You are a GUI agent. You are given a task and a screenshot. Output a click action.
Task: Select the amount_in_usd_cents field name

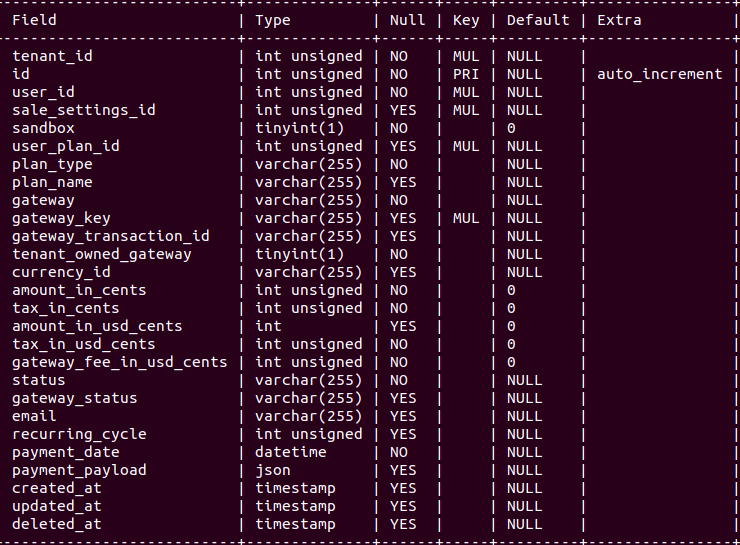coord(97,326)
